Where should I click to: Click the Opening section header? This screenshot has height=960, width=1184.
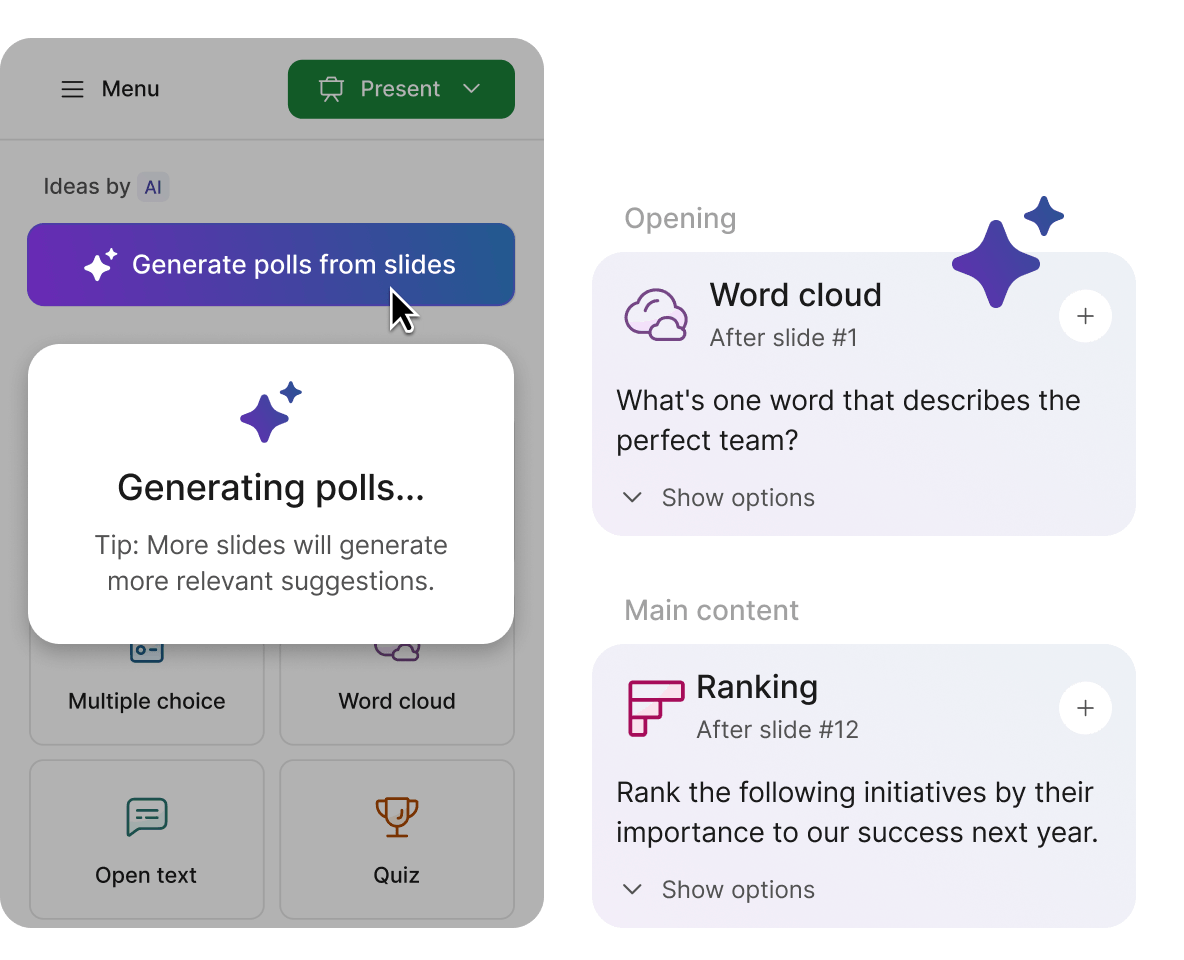(680, 218)
